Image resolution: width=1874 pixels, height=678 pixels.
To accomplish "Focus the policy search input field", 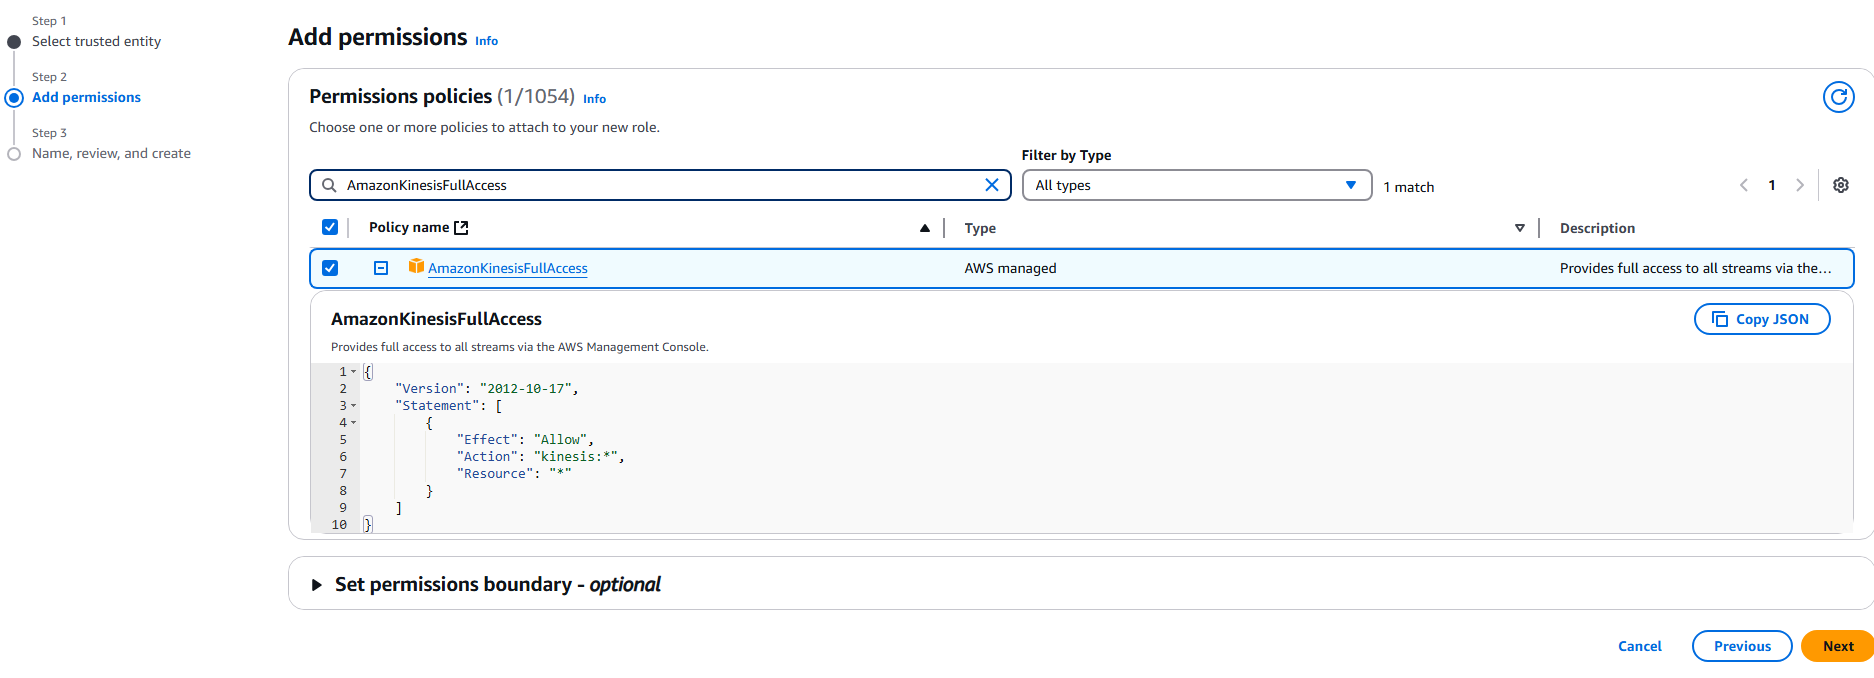I will [x=660, y=185].
